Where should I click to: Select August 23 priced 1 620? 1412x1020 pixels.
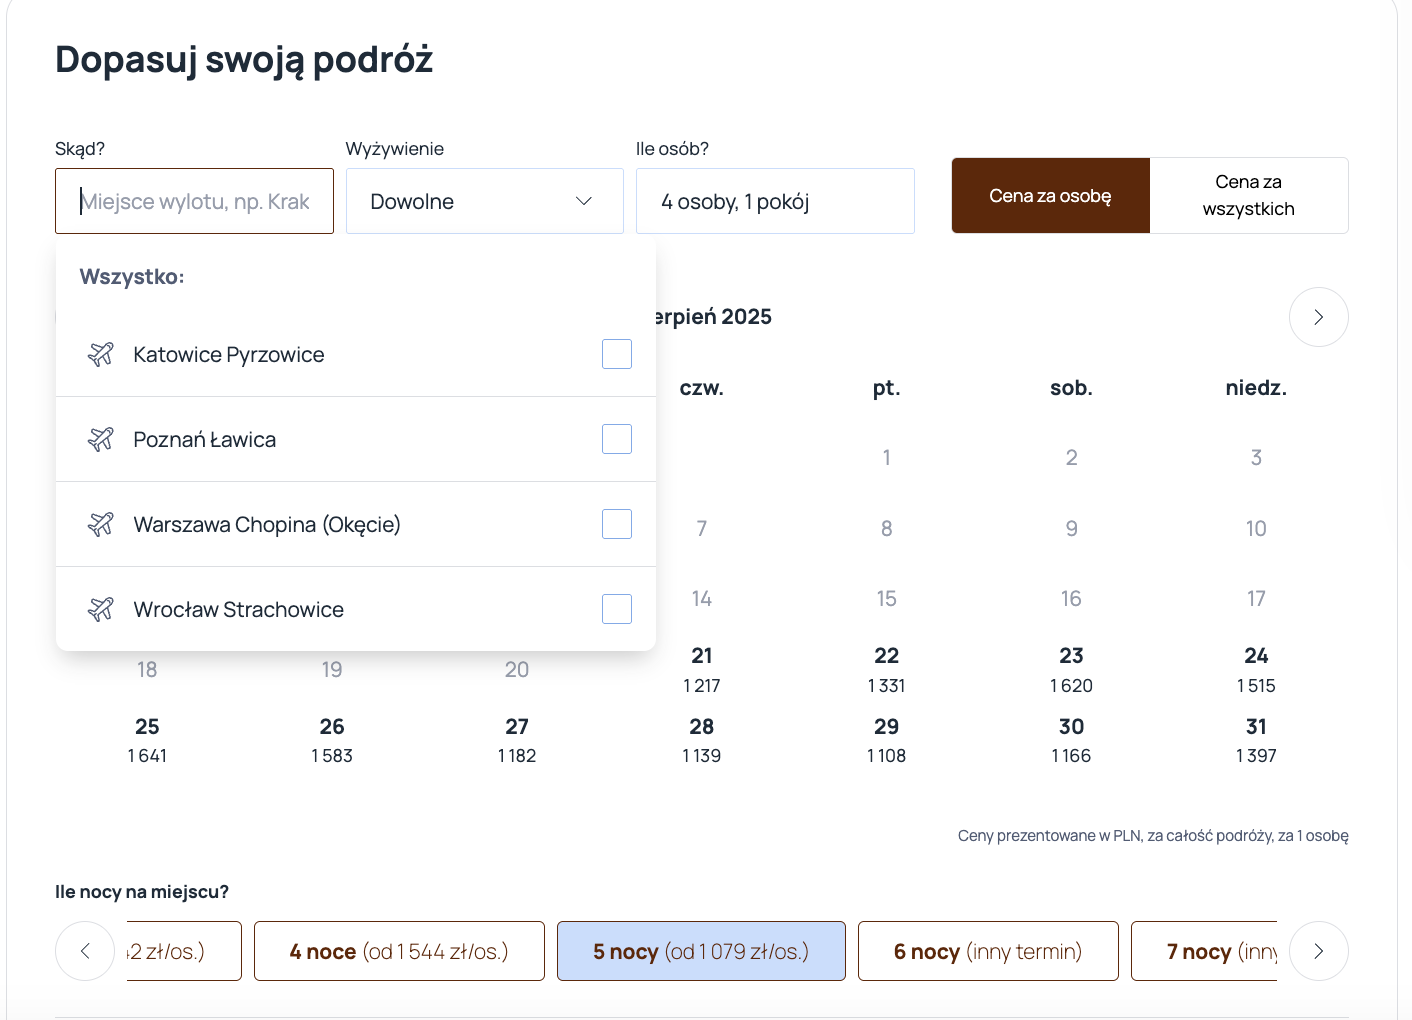[x=1071, y=670]
